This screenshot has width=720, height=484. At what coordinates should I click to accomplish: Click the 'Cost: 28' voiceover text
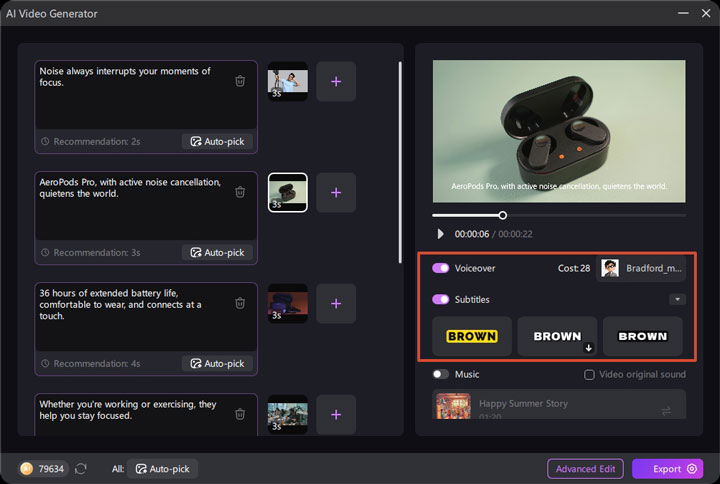click(574, 268)
